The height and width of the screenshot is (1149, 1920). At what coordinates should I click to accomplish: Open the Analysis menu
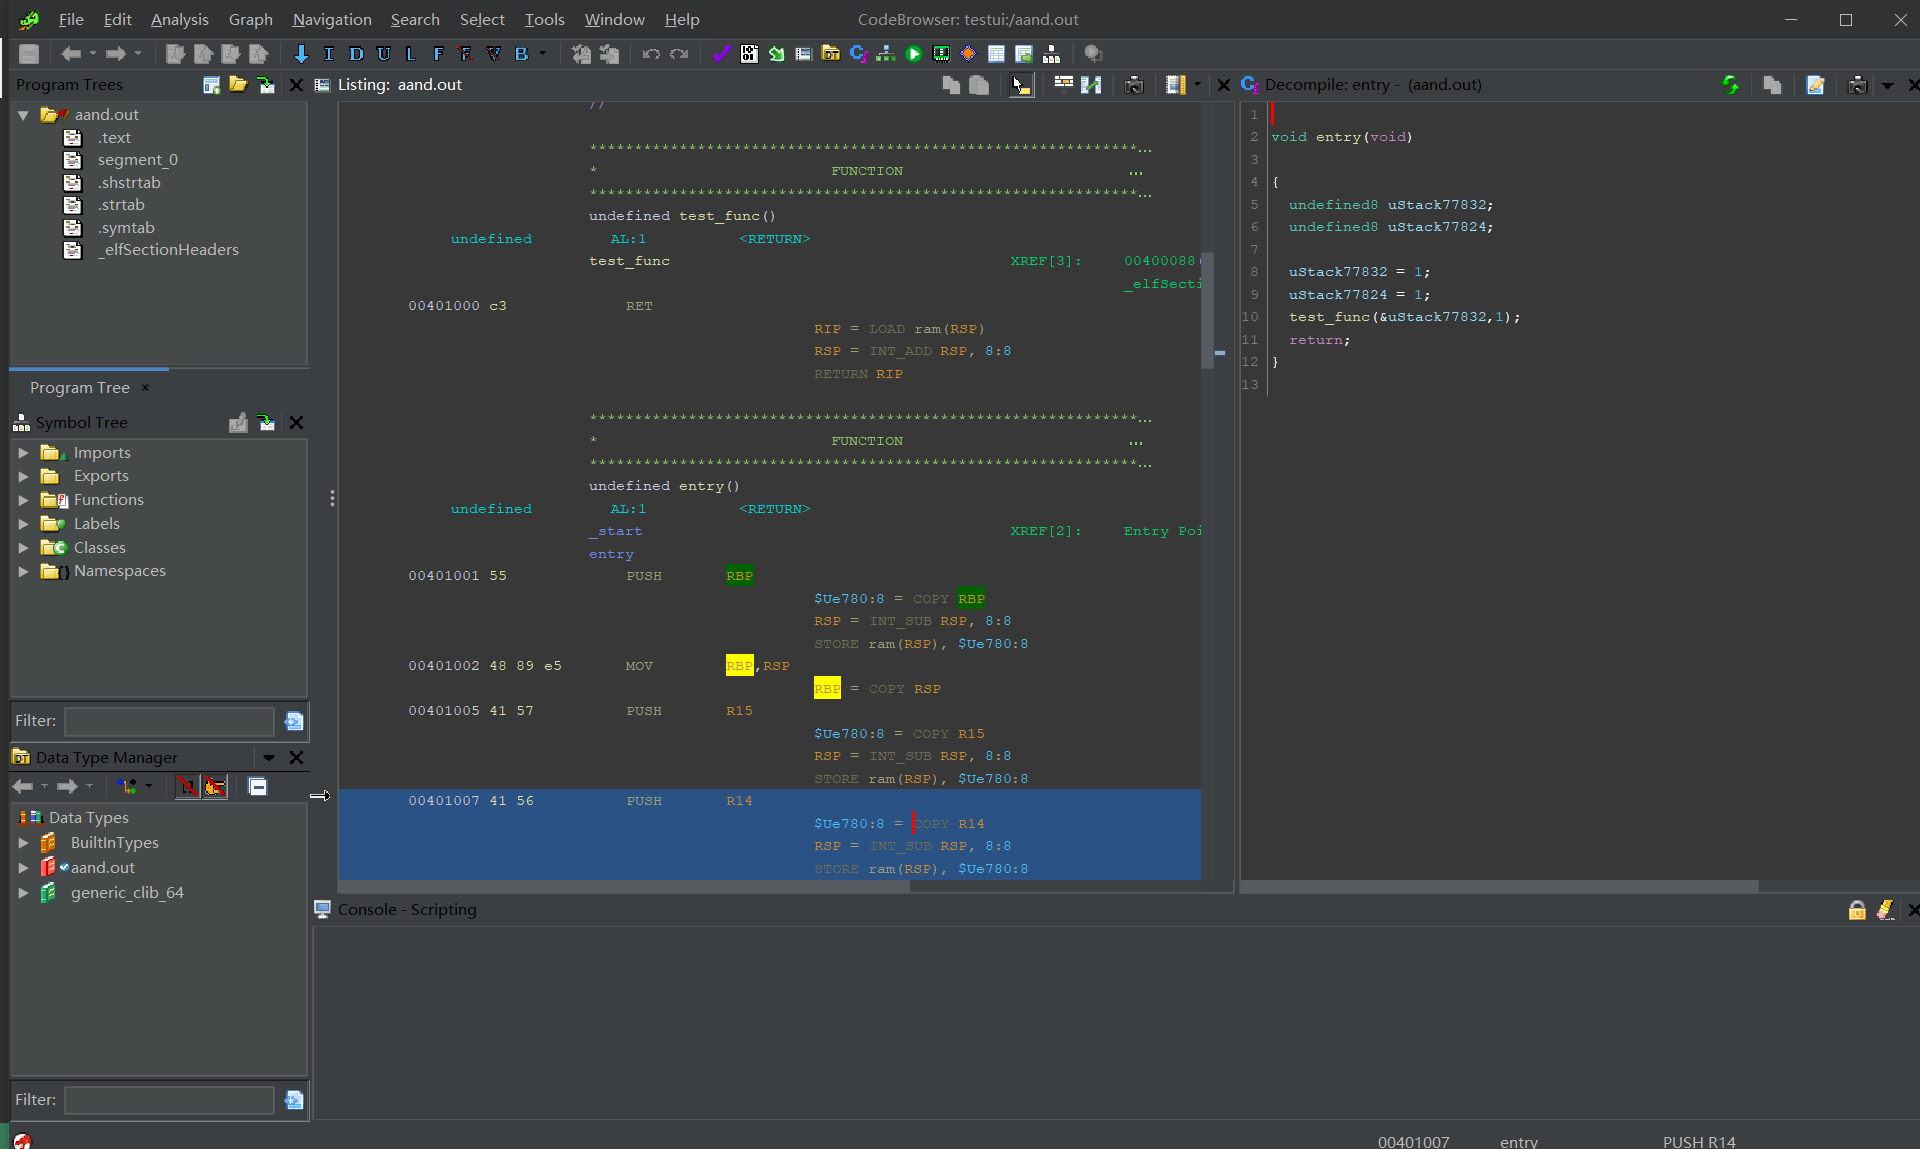point(179,19)
